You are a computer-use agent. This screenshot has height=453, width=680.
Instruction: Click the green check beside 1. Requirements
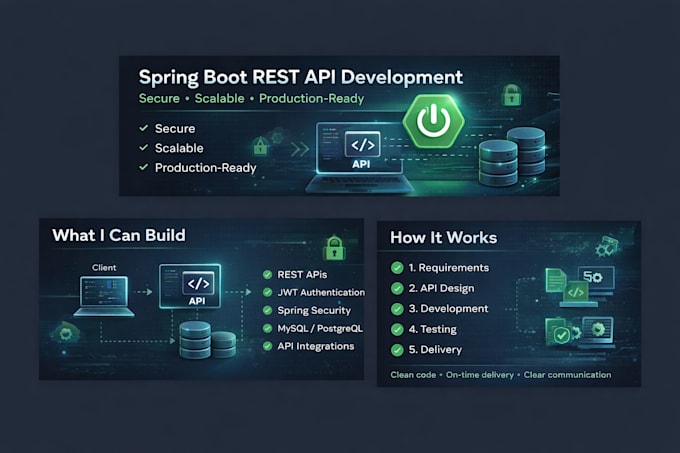pos(397,268)
